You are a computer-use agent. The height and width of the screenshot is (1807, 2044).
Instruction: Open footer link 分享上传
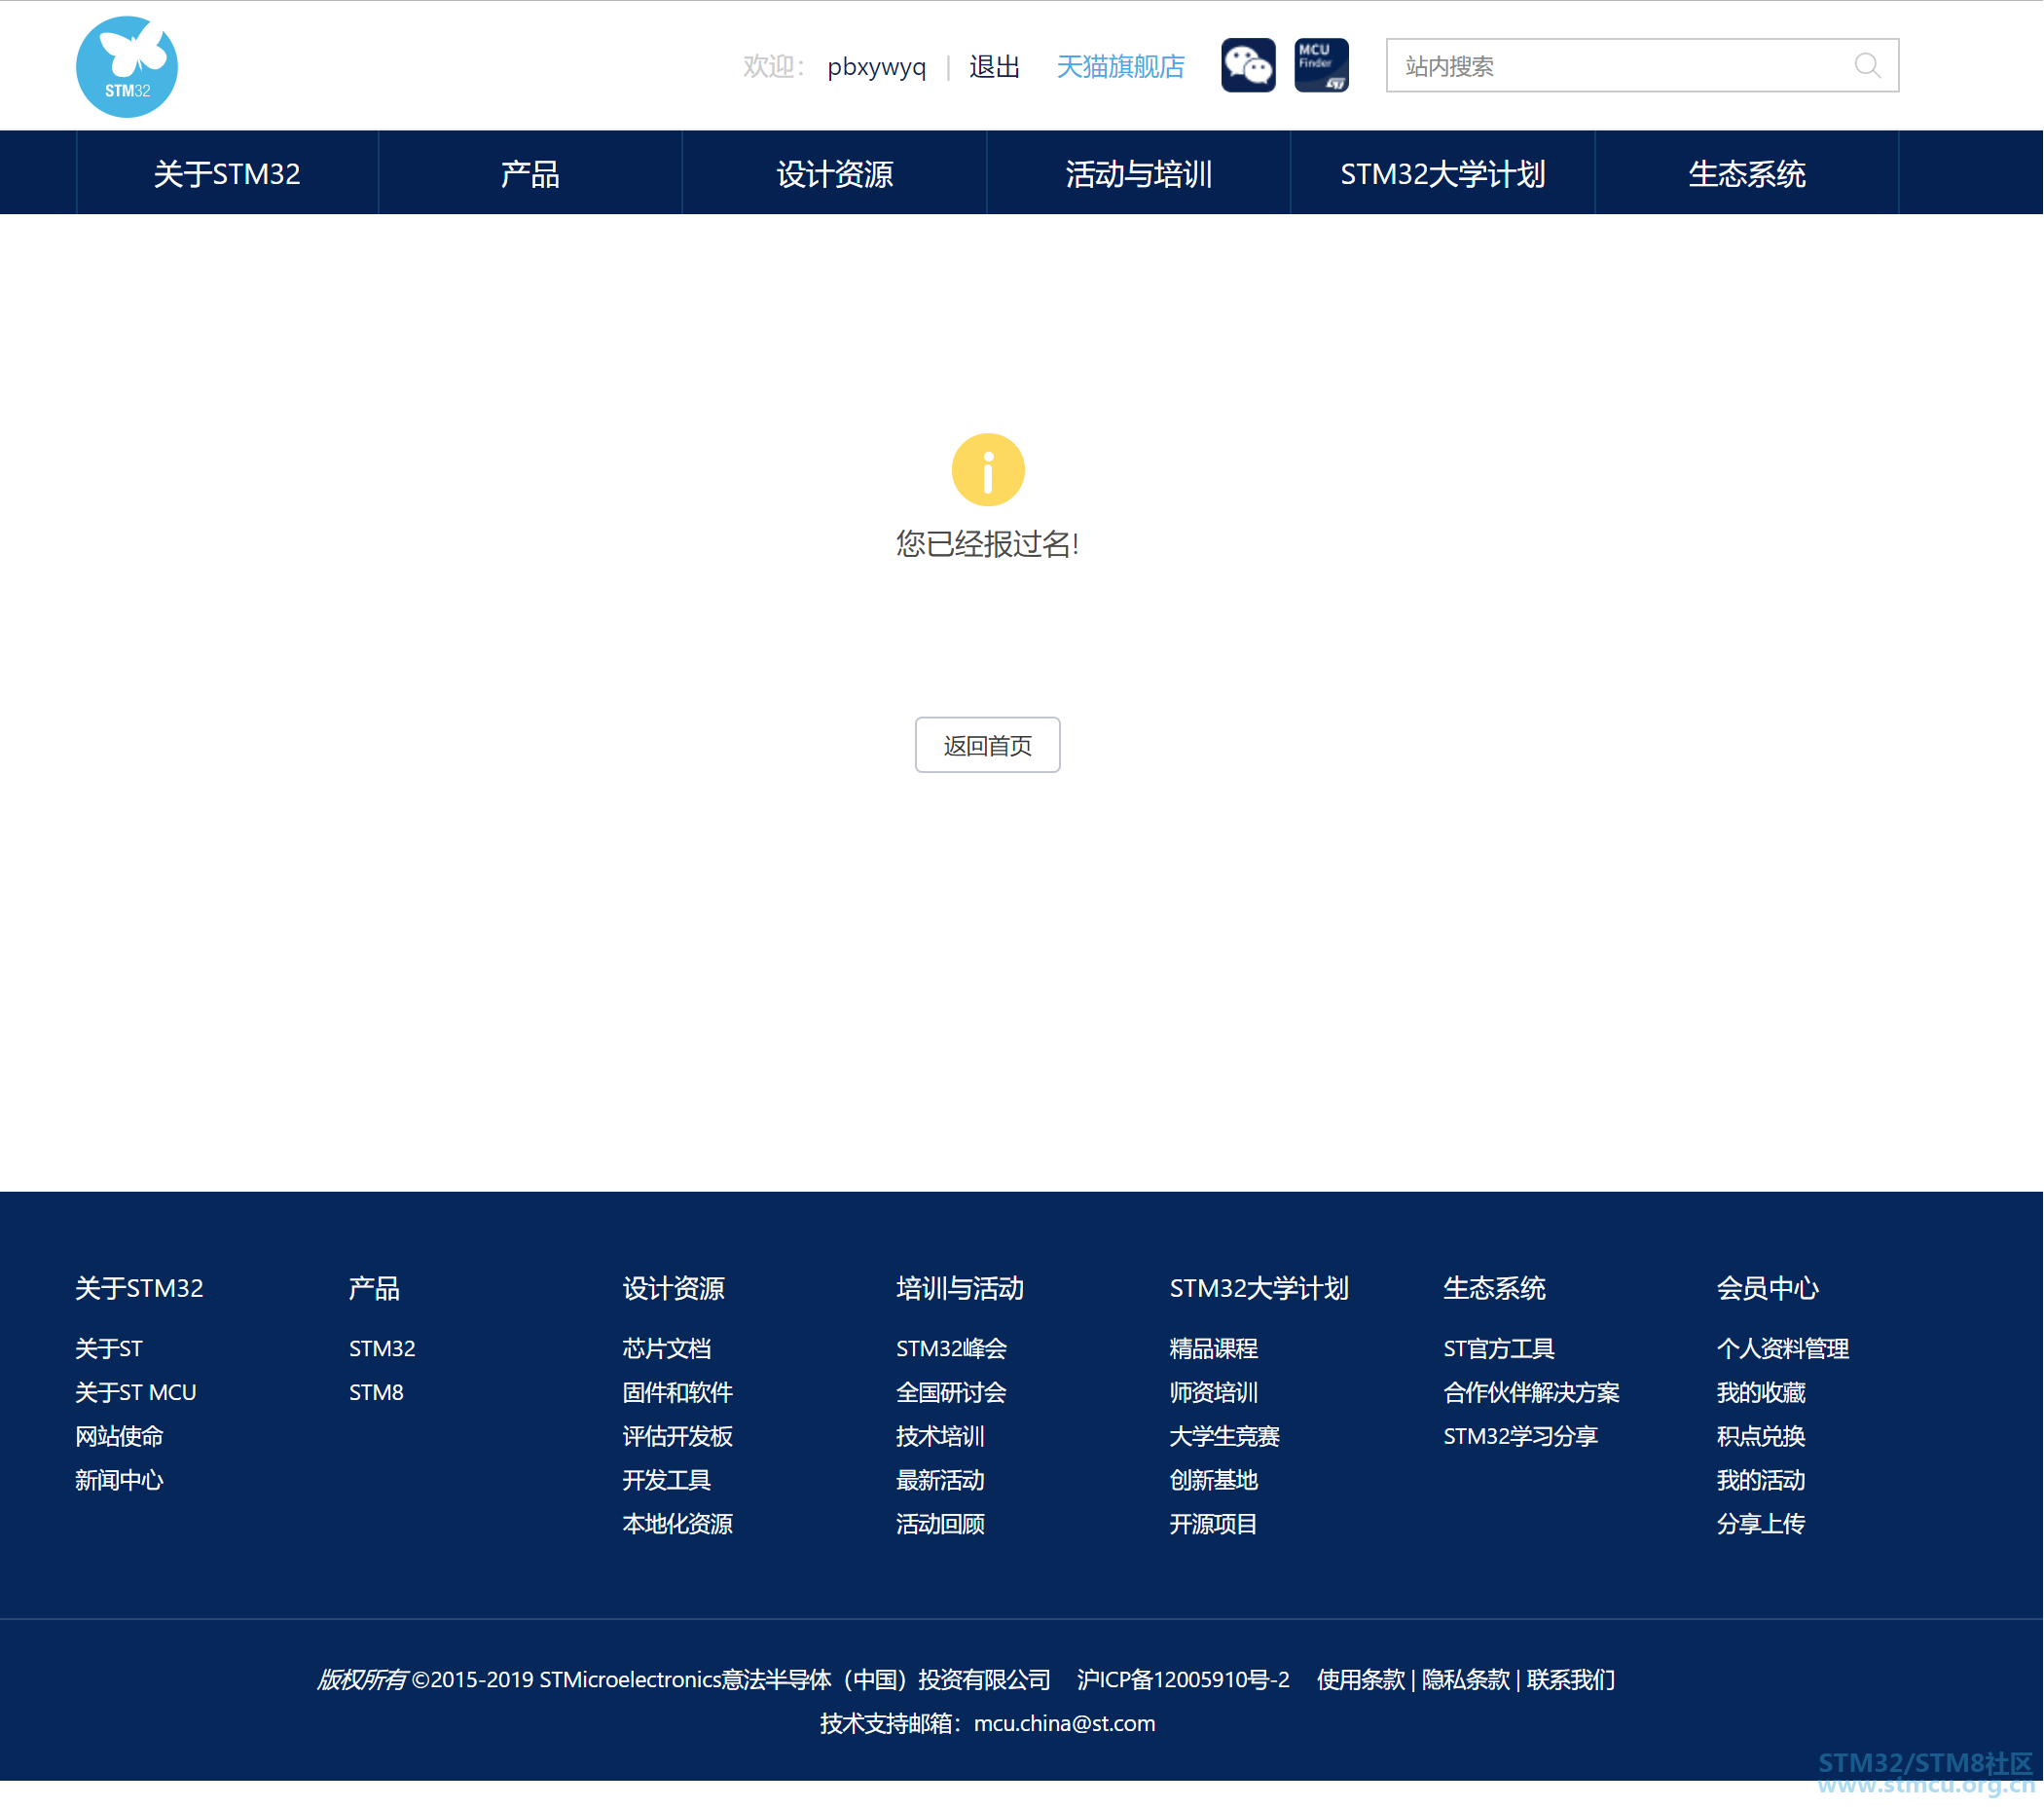(x=1761, y=1524)
